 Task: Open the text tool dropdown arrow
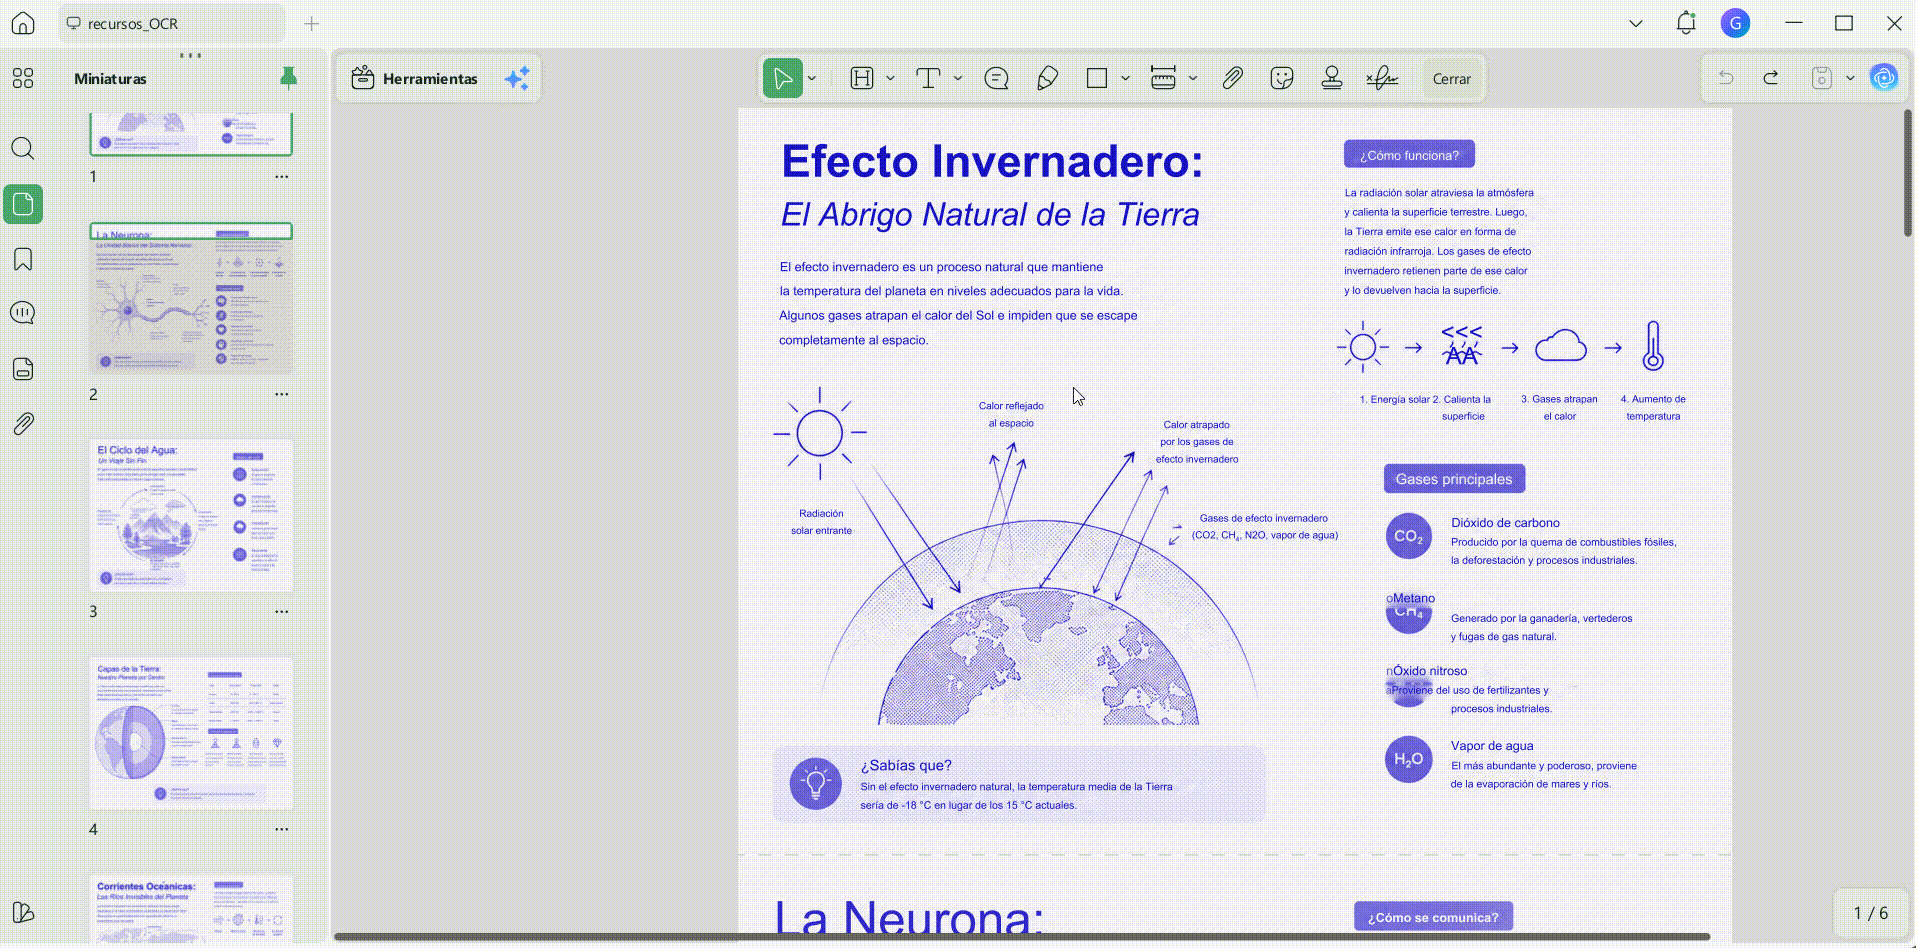tap(958, 79)
